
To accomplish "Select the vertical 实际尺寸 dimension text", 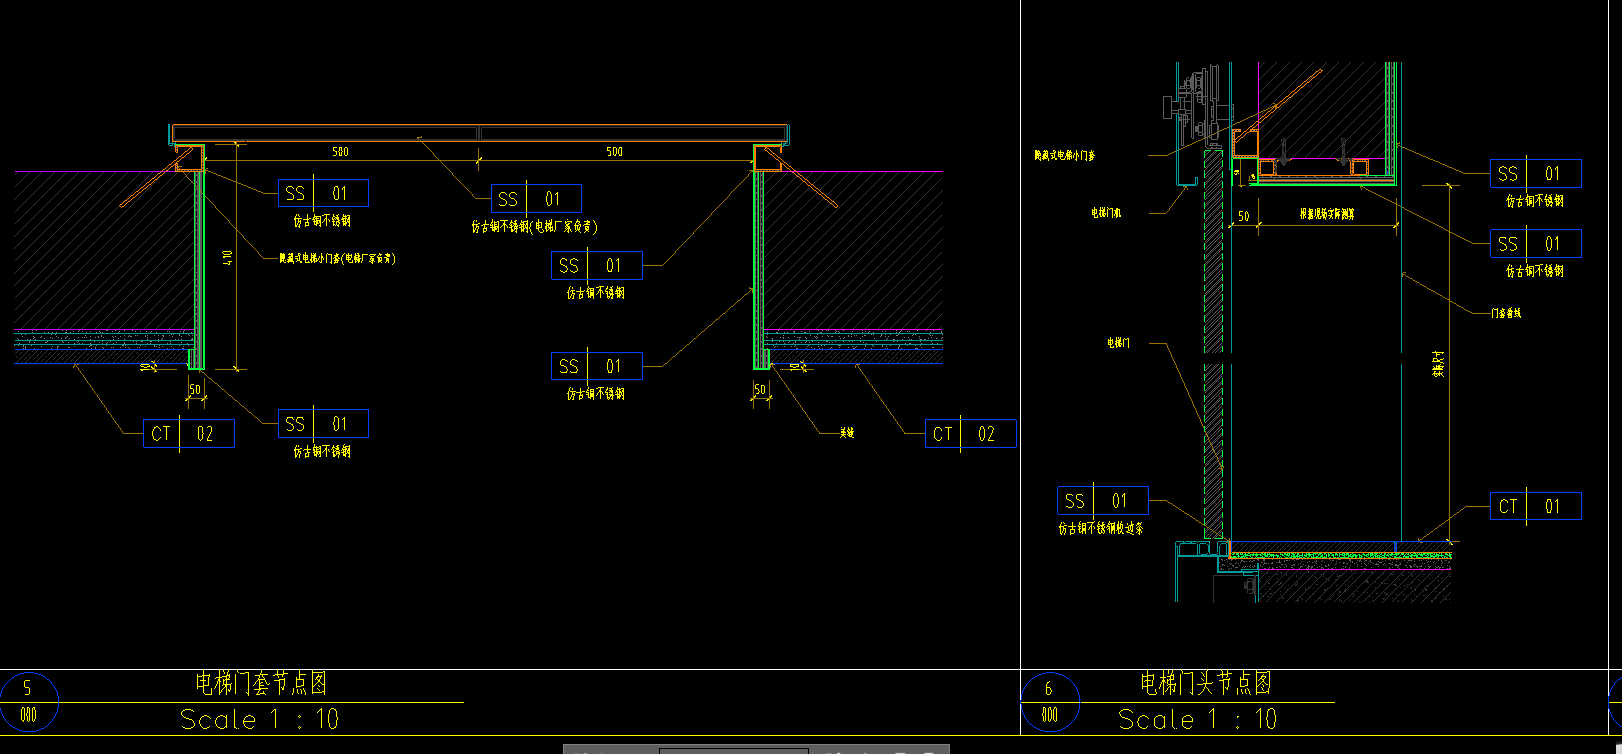I will click(x=1438, y=363).
